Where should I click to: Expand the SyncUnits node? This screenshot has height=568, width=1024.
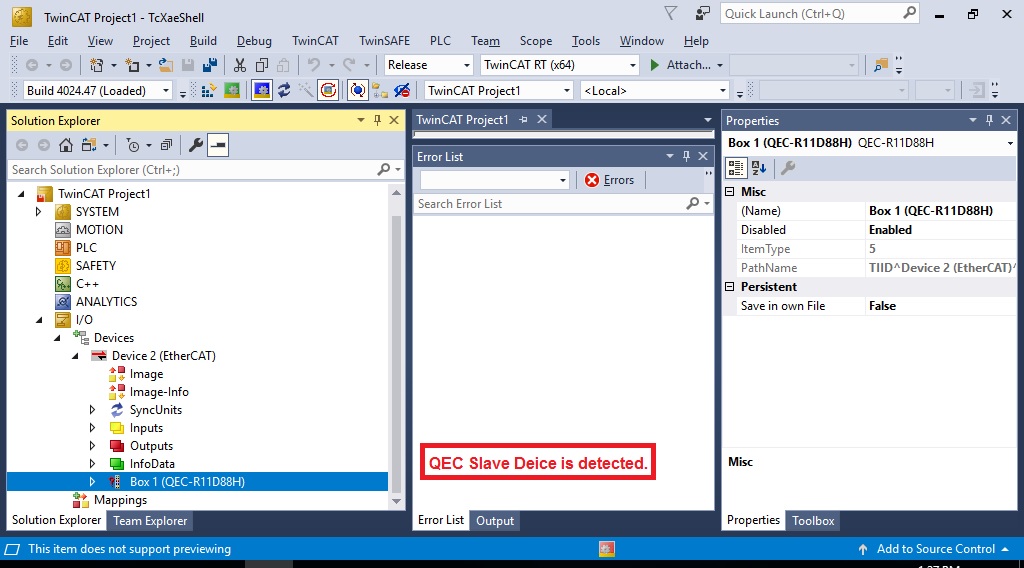click(x=92, y=410)
